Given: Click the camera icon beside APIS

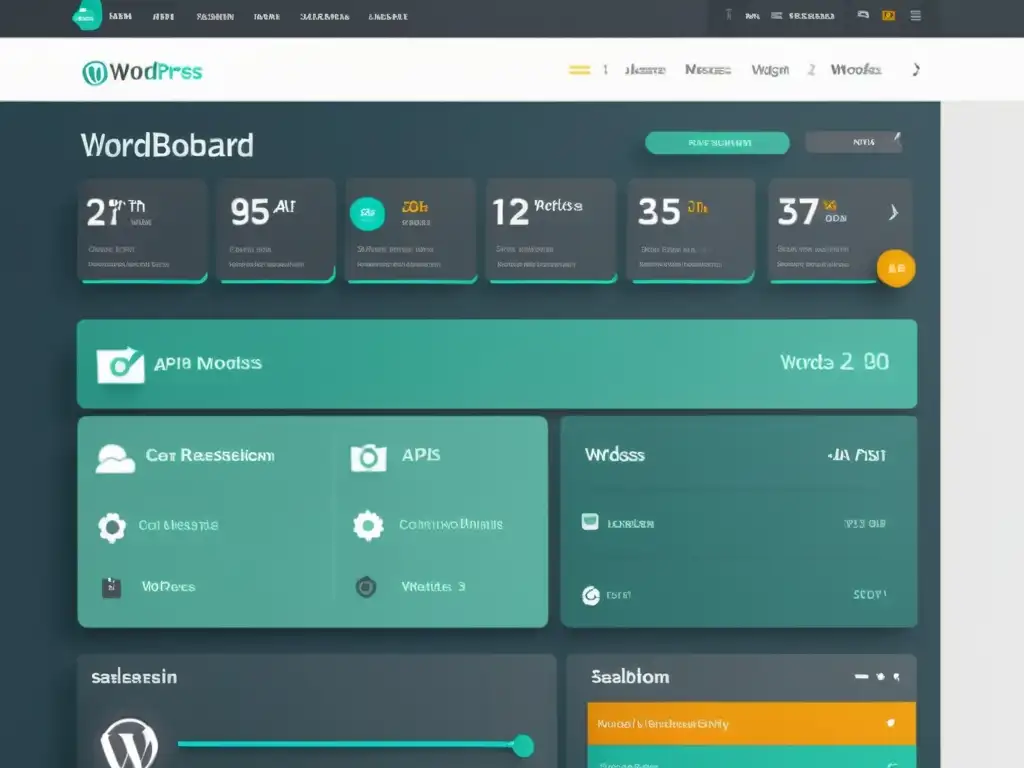Looking at the screenshot, I should tap(368, 458).
